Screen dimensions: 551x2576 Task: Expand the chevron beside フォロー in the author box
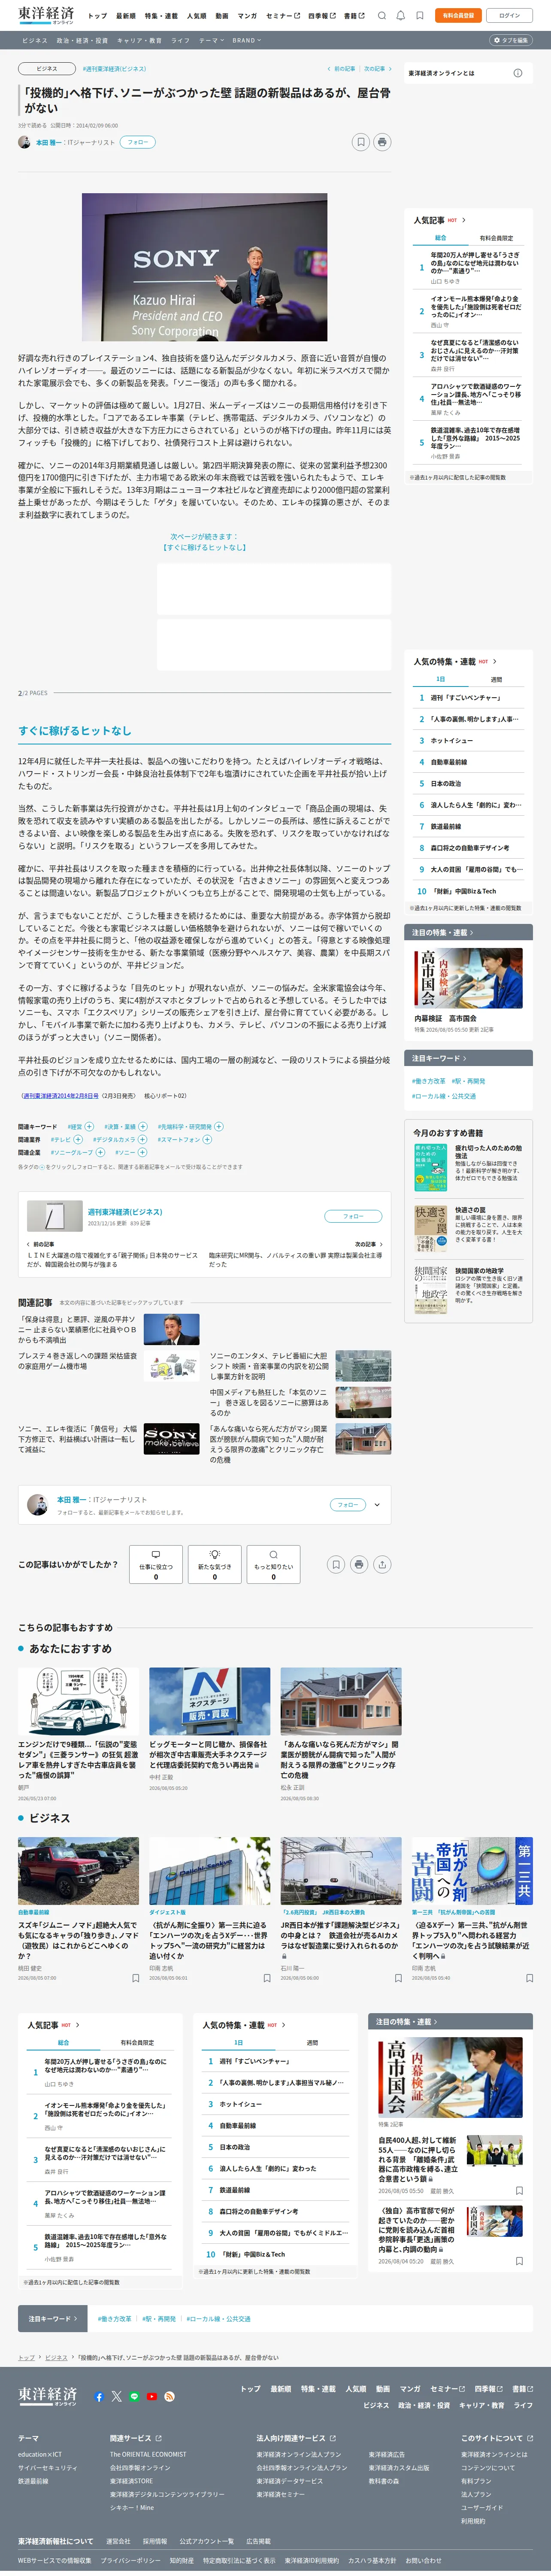pyautogui.click(x=377, y=1504)
